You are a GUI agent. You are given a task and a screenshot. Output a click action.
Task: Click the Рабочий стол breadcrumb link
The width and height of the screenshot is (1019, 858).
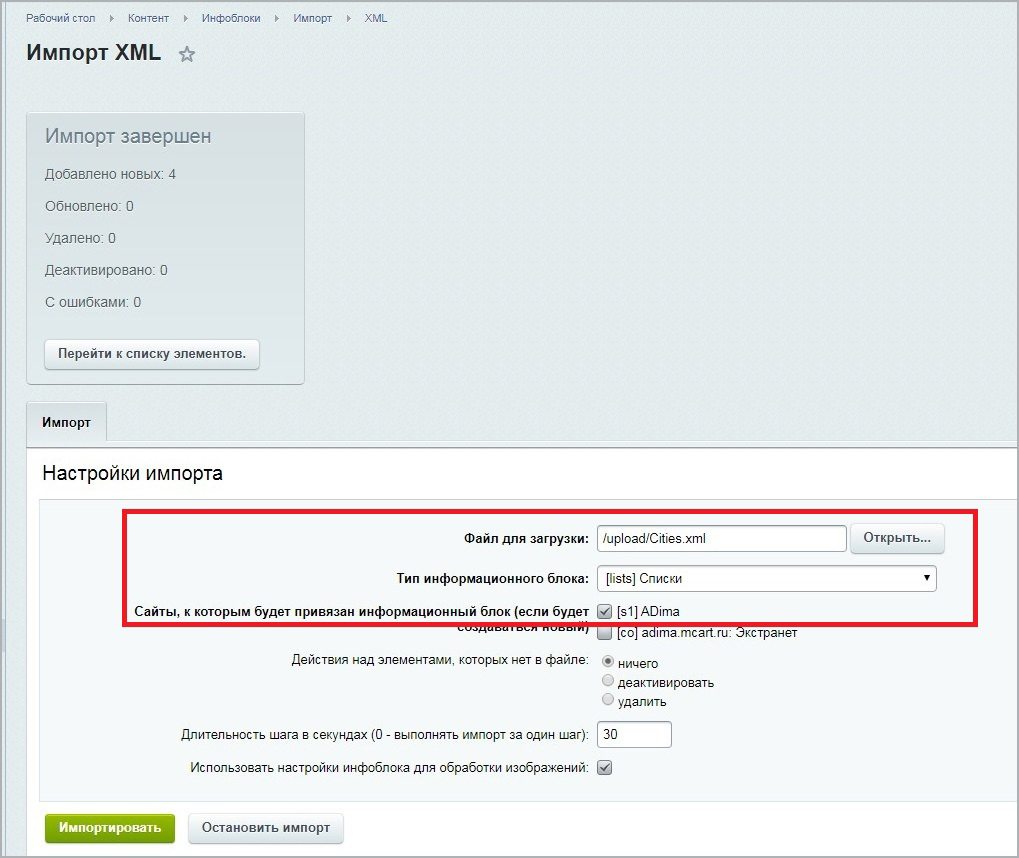click(x=60, y=18)
